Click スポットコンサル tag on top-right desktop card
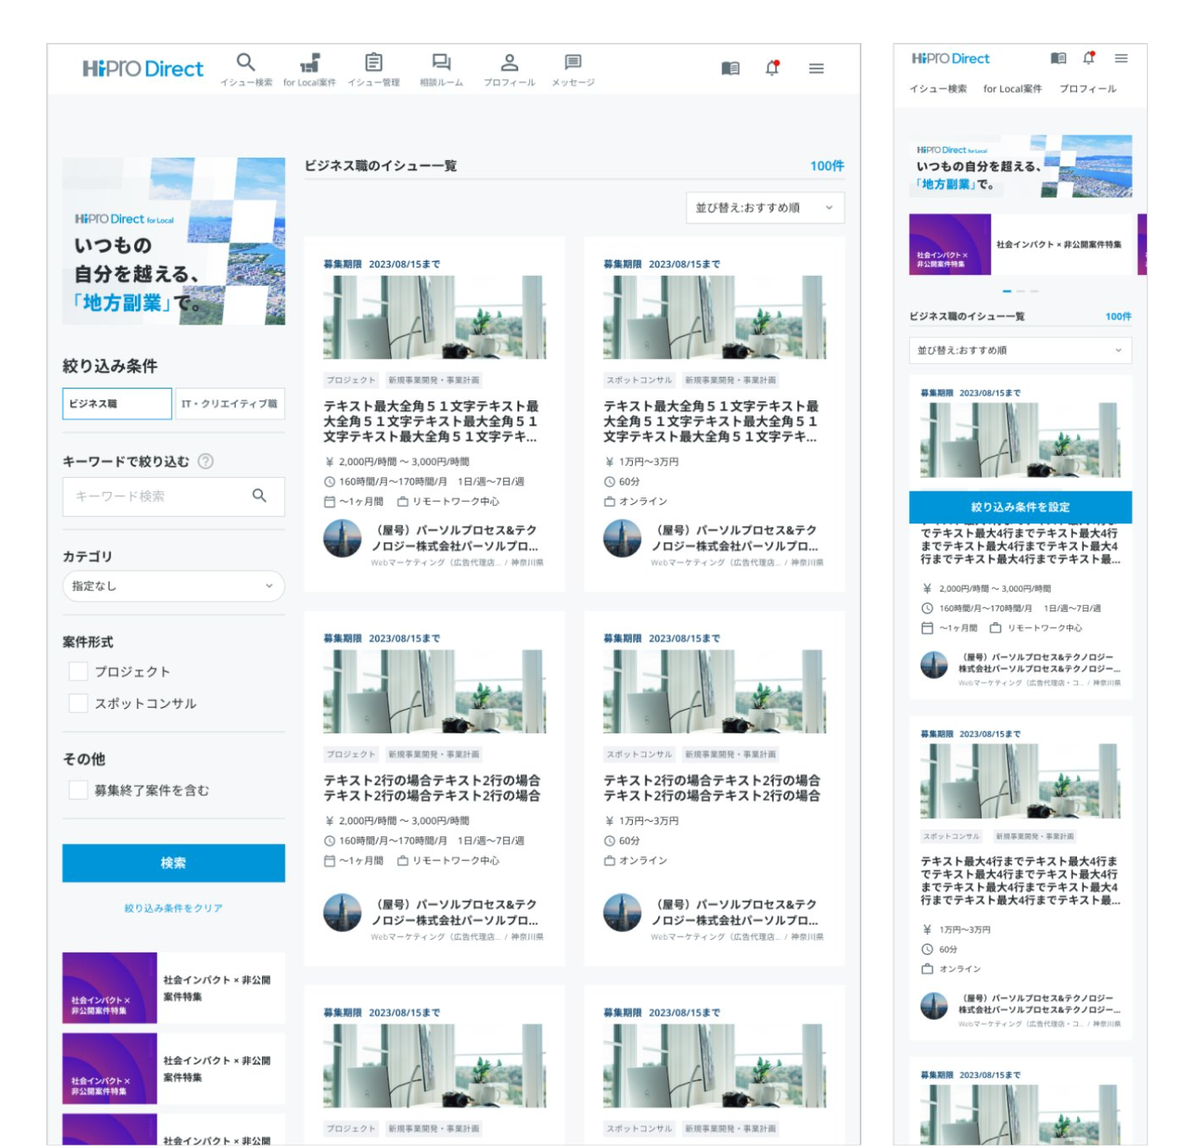This screenshot has width=1200, height=1148. tap(639, 380)
